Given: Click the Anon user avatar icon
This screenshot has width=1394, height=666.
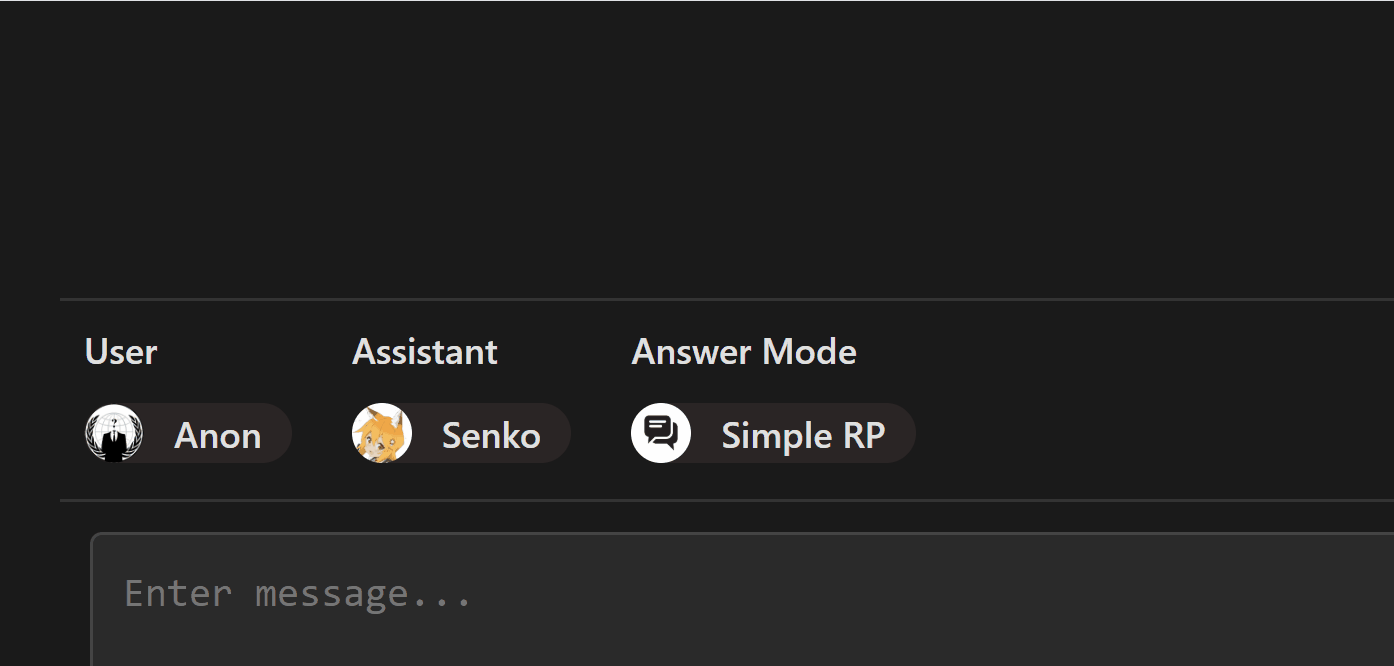Looking at the screenshot, I should (x=114, y=434).
